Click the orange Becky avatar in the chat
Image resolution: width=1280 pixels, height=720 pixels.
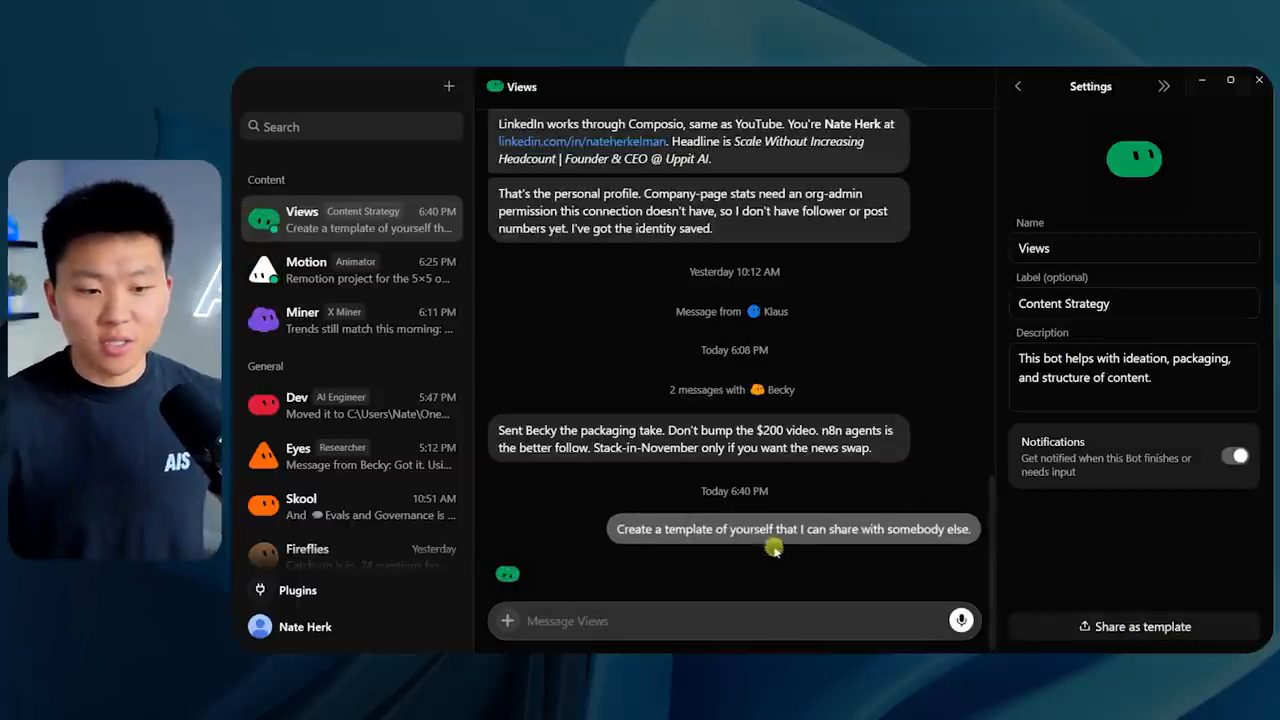[x=757, y=390]
